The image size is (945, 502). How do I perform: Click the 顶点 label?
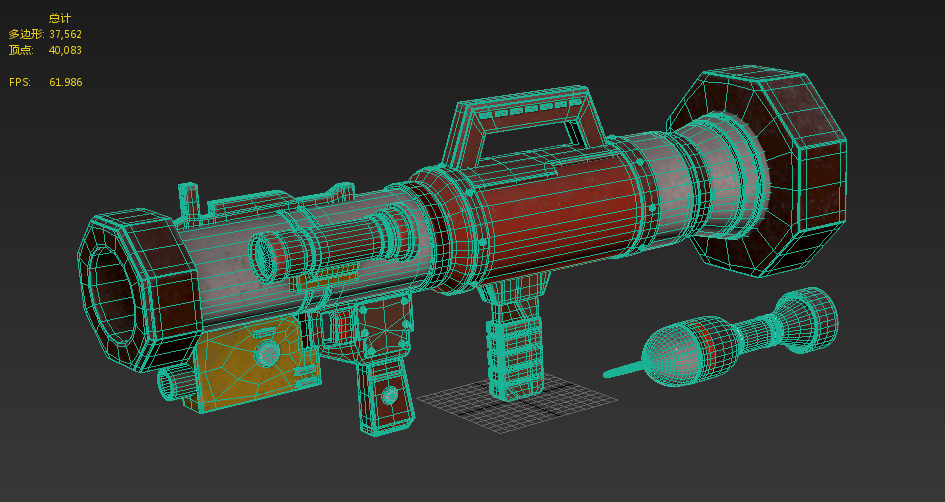(x=20, y=50)
